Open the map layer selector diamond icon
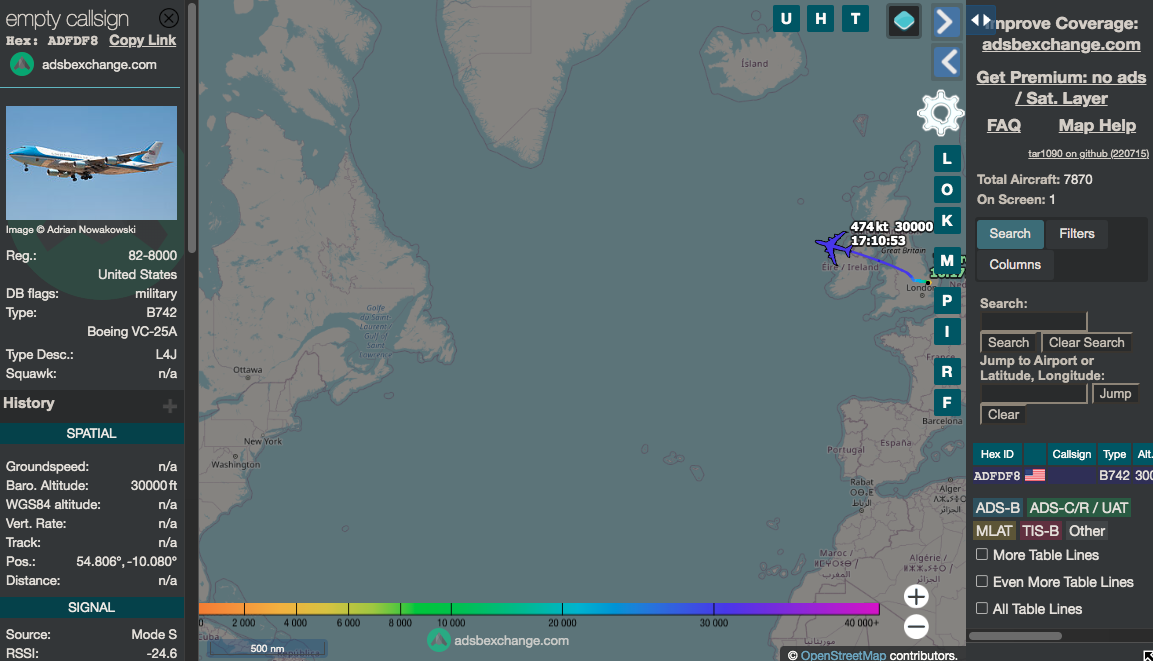The height and width of the screenshot is (661, 1153). tap(904, 21)
